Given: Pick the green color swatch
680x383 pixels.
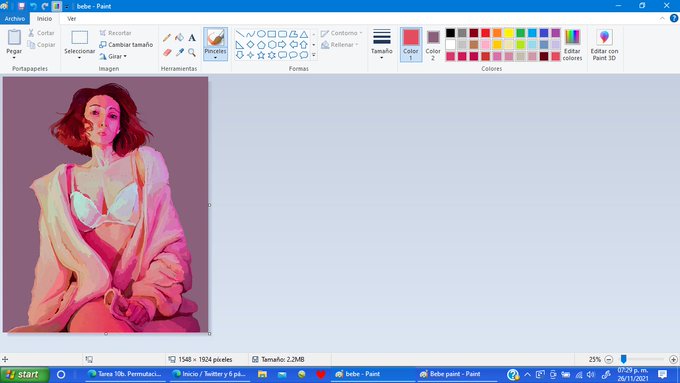Looking at the screenshot, I should pos(520,33).
